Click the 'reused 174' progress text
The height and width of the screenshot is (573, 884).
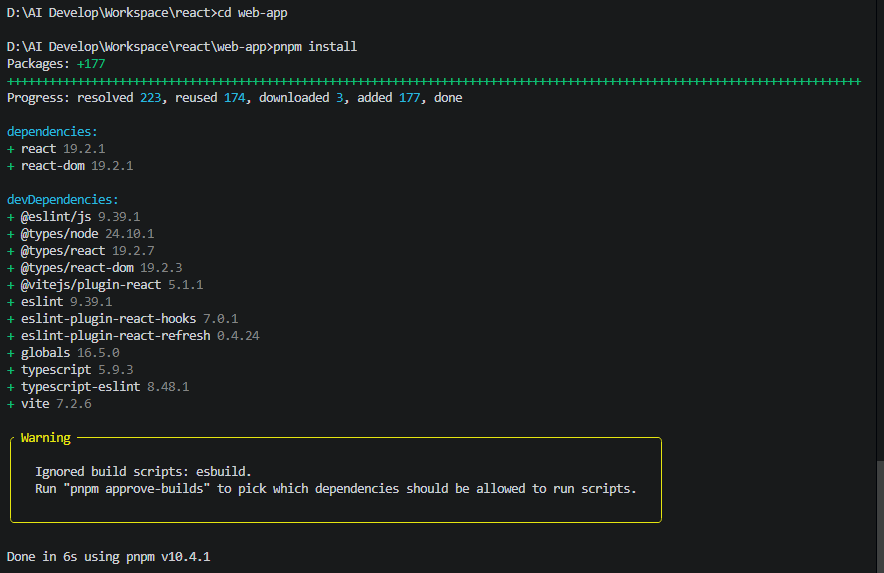tap(210, 98)
